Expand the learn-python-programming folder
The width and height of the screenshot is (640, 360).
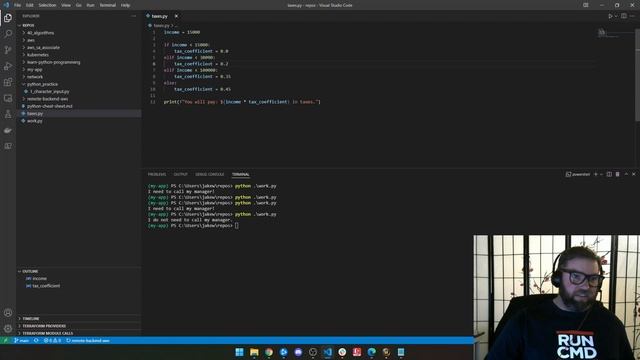coord(53,62)
